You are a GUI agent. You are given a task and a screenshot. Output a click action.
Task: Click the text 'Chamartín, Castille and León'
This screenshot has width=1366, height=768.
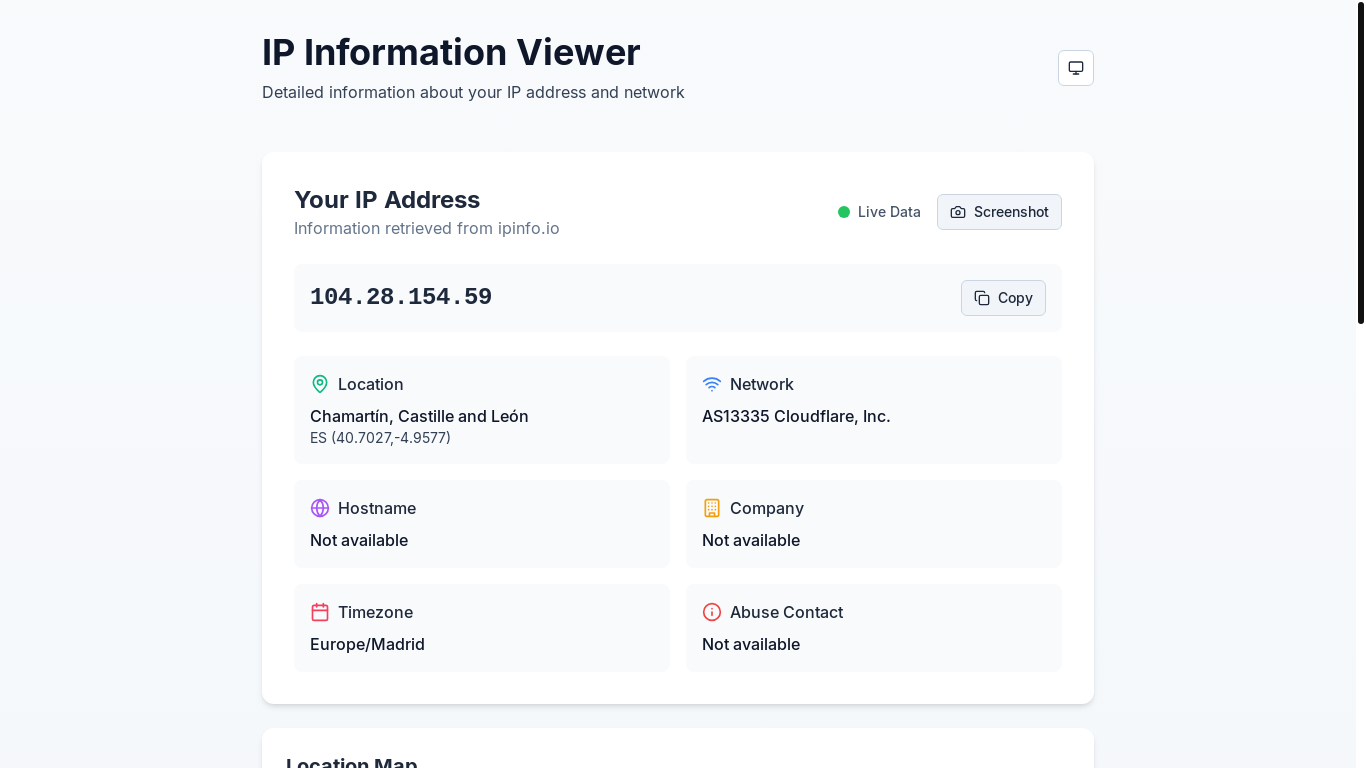tap(419, 416)
